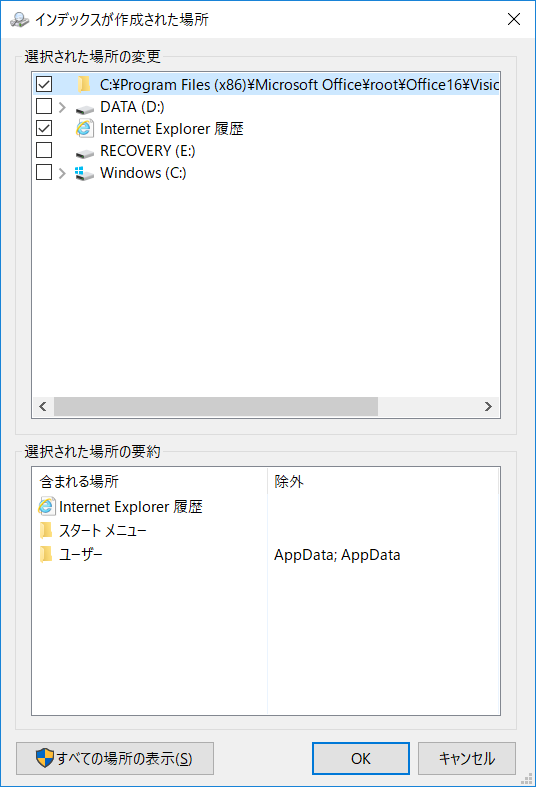
Task: Click the 含まれる場所 column header
Action: point(150,481)
